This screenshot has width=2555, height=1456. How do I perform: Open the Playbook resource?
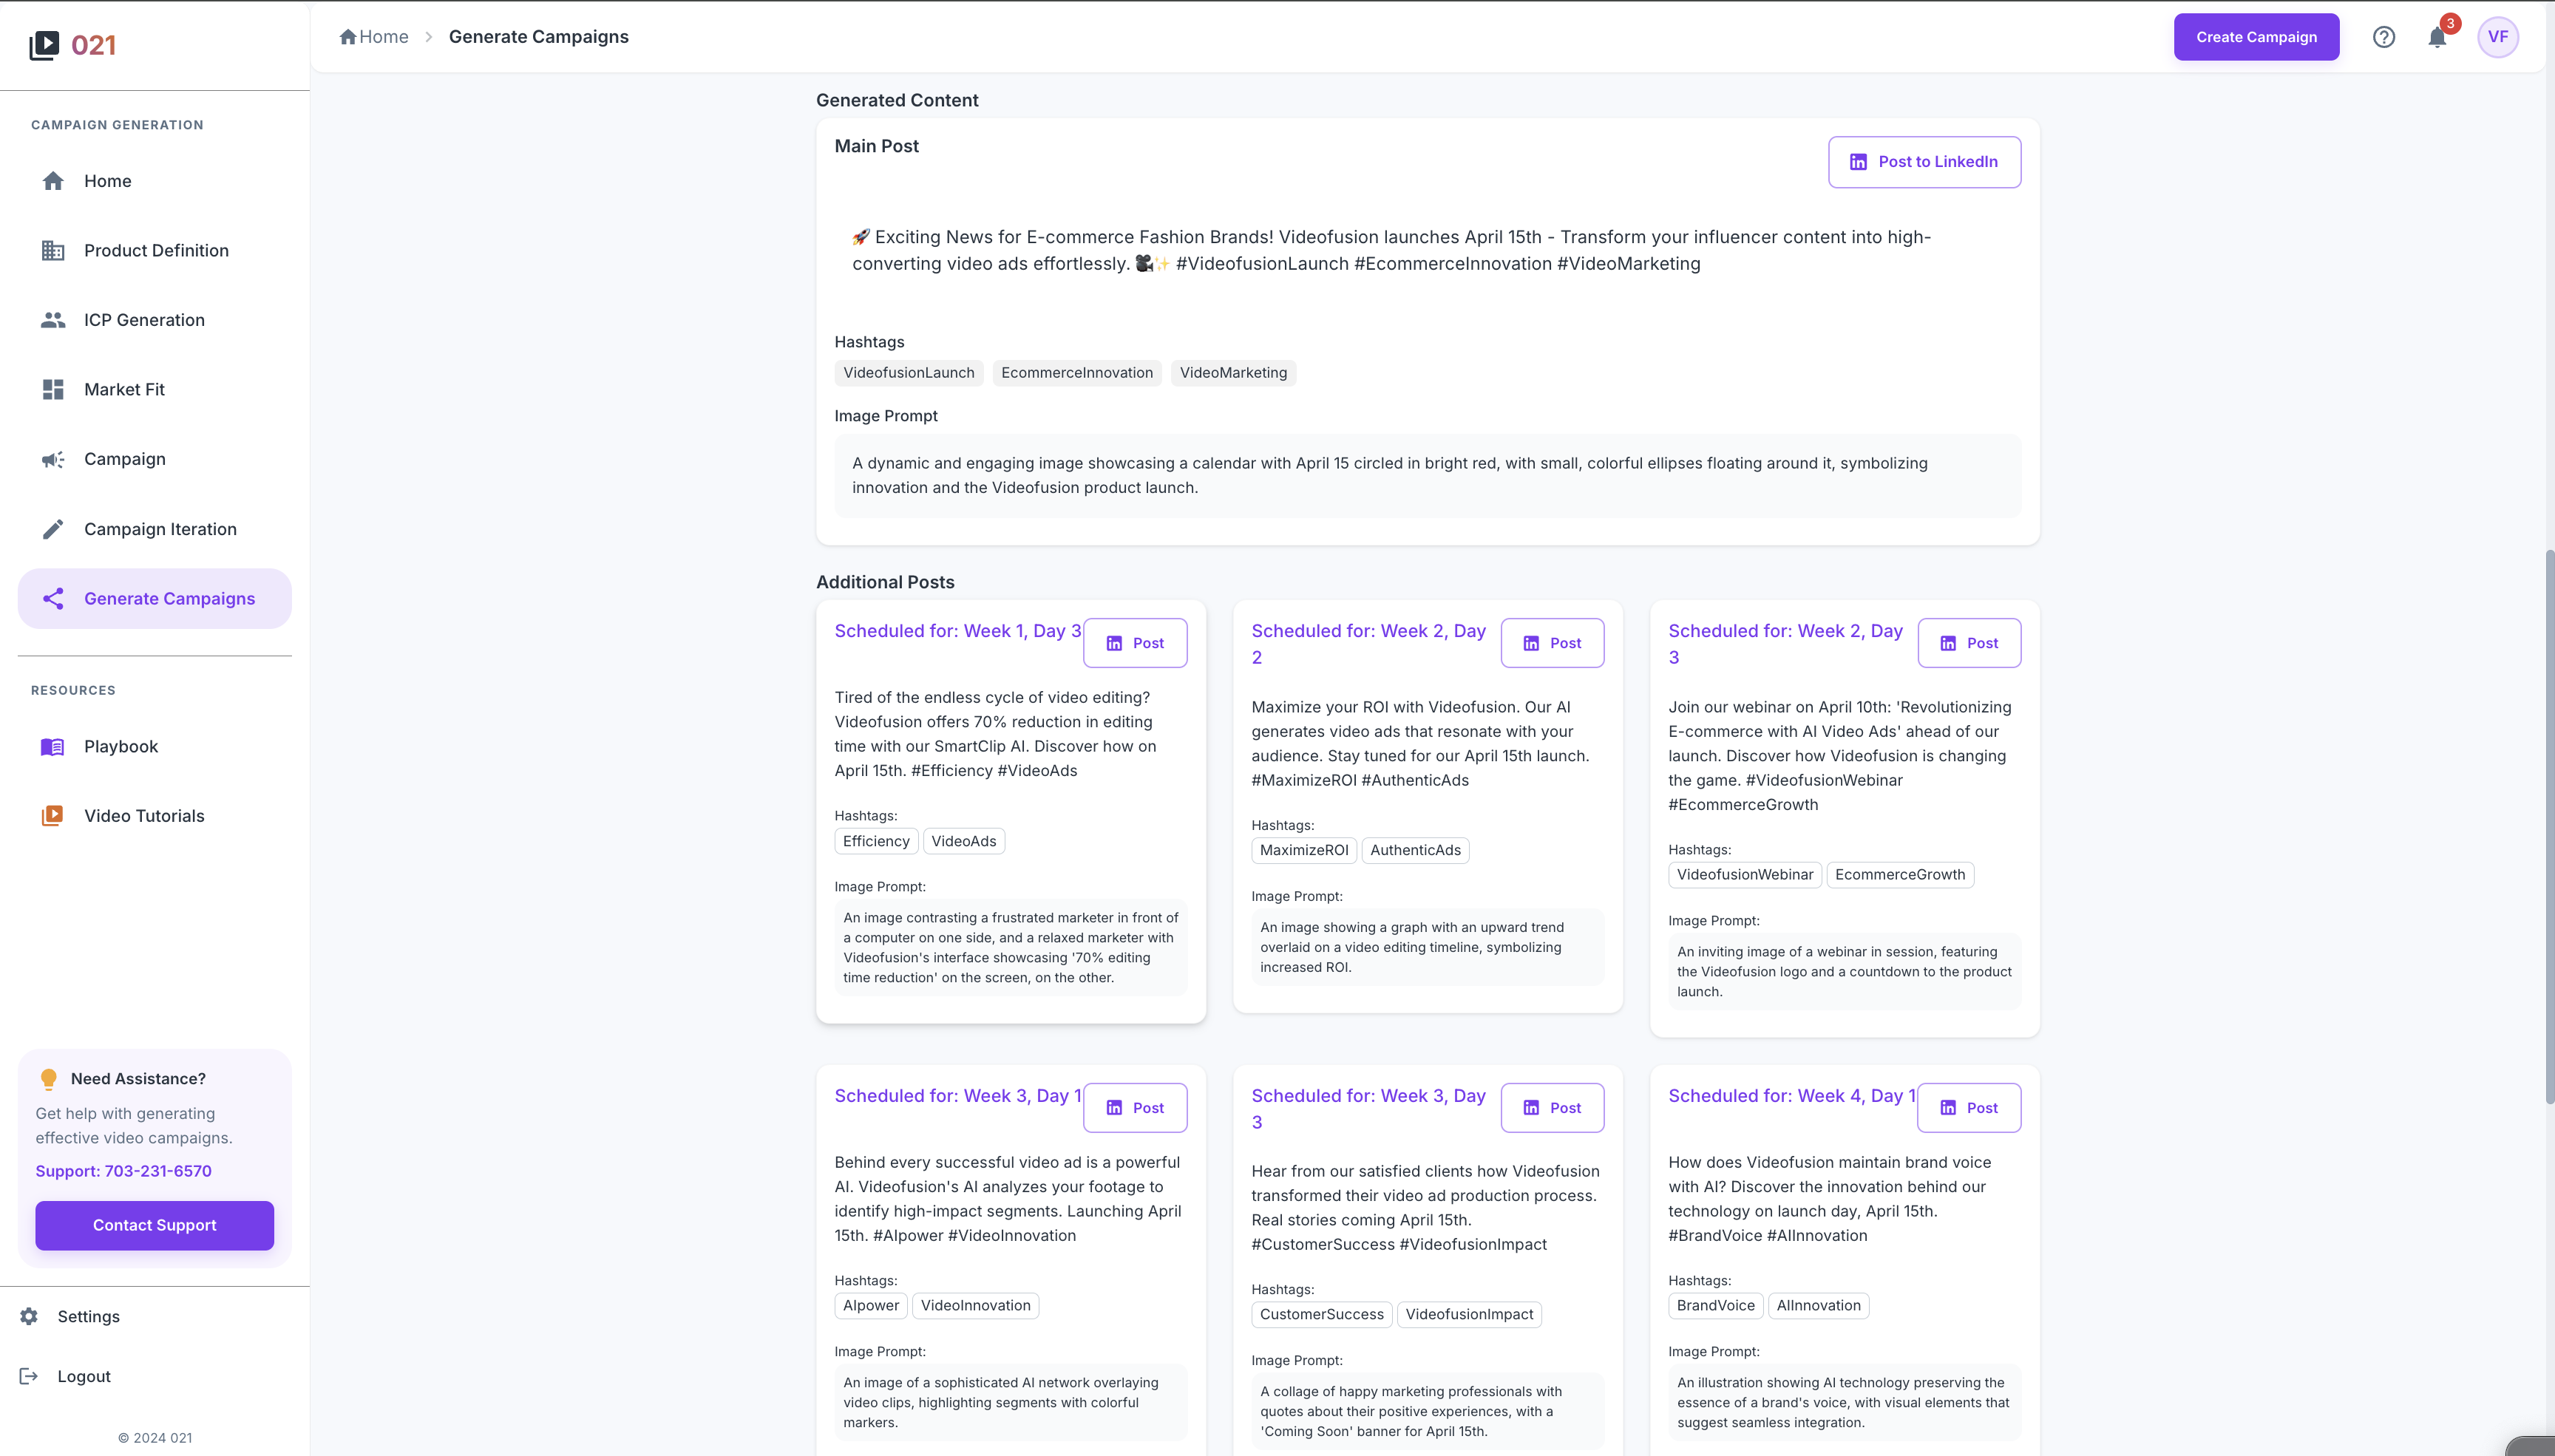[x=120, y=746]
